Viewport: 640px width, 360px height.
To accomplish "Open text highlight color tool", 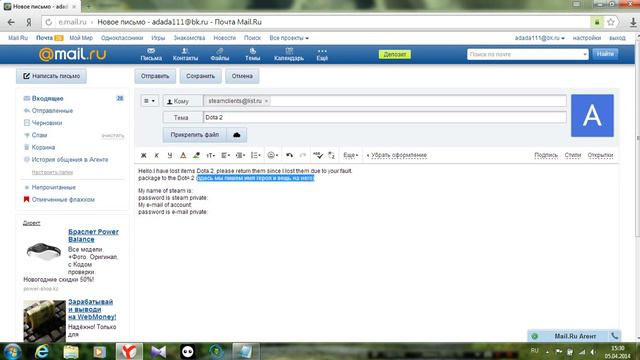I will coord(196,155).
